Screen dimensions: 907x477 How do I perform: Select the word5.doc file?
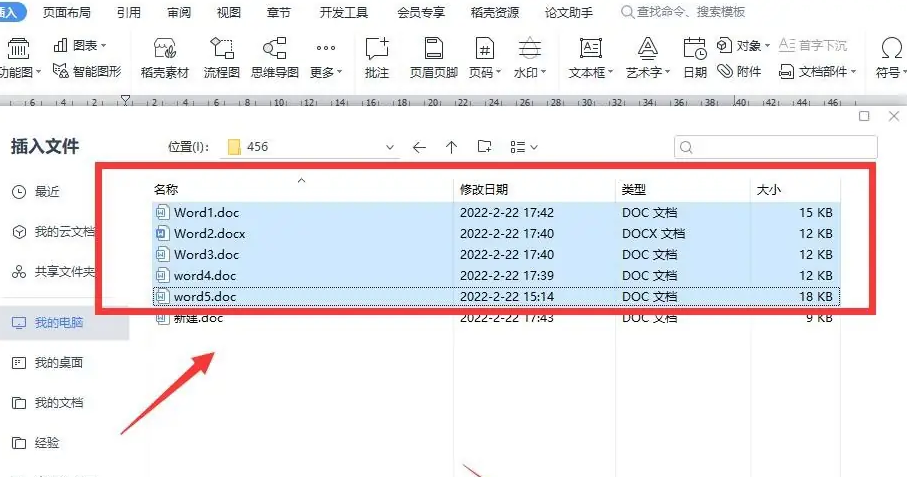coord(496,296)
